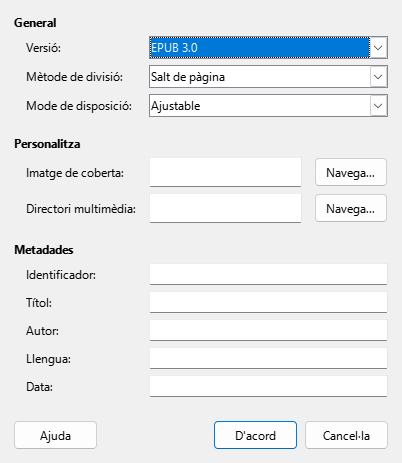Open help with the Ajuda button
Screen dimensions: 402x463
(x=55, y=435)
